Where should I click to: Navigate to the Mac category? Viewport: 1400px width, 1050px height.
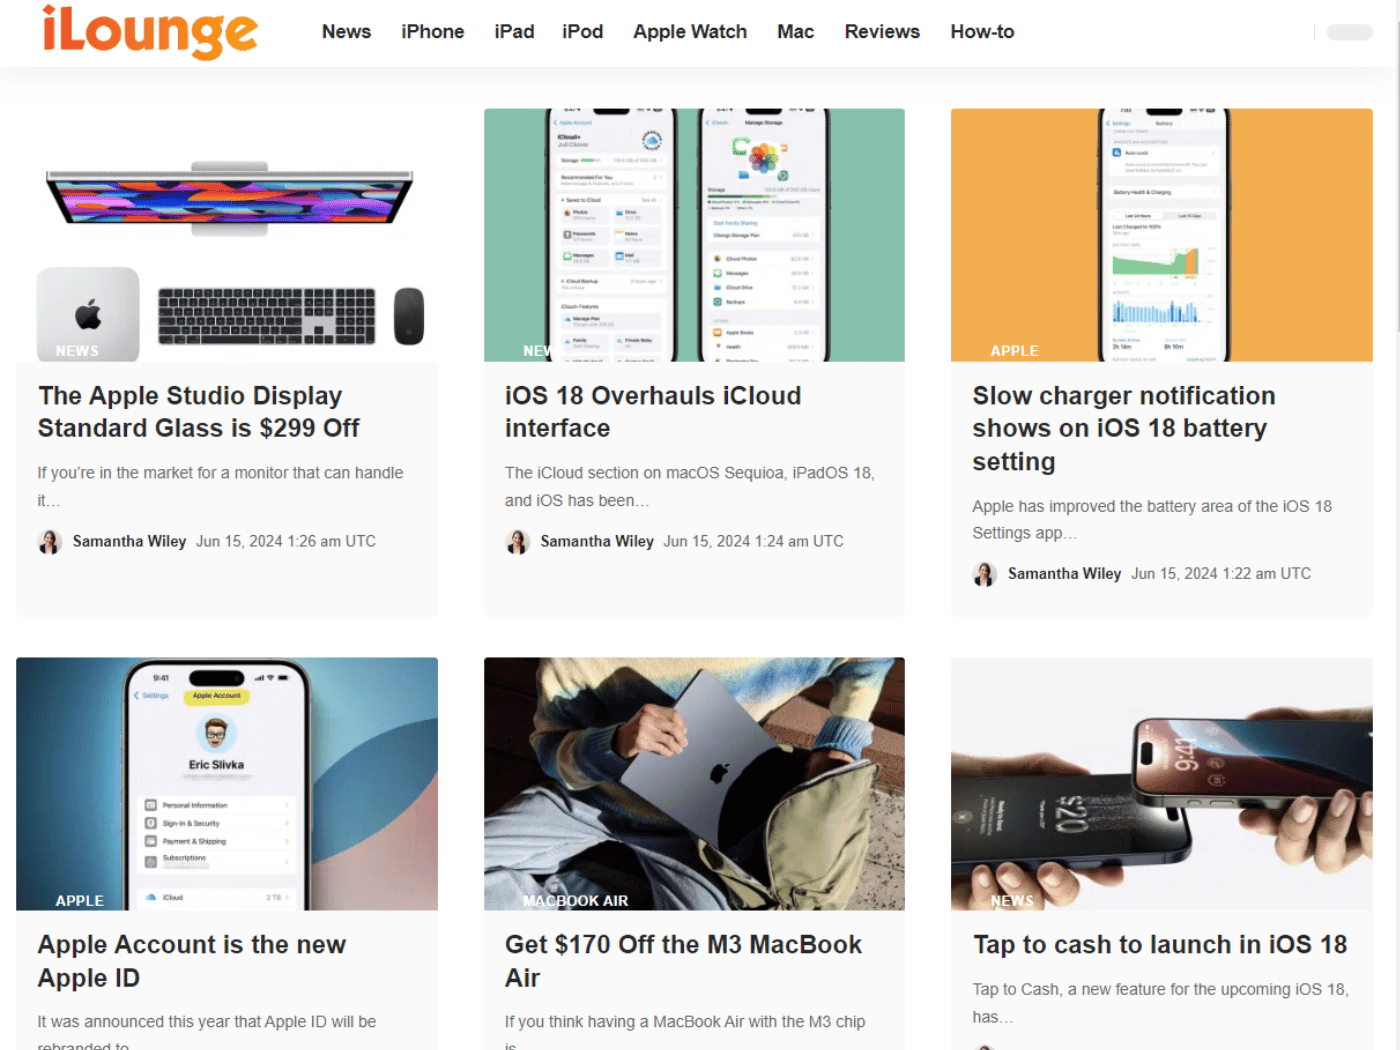[795, 32]
